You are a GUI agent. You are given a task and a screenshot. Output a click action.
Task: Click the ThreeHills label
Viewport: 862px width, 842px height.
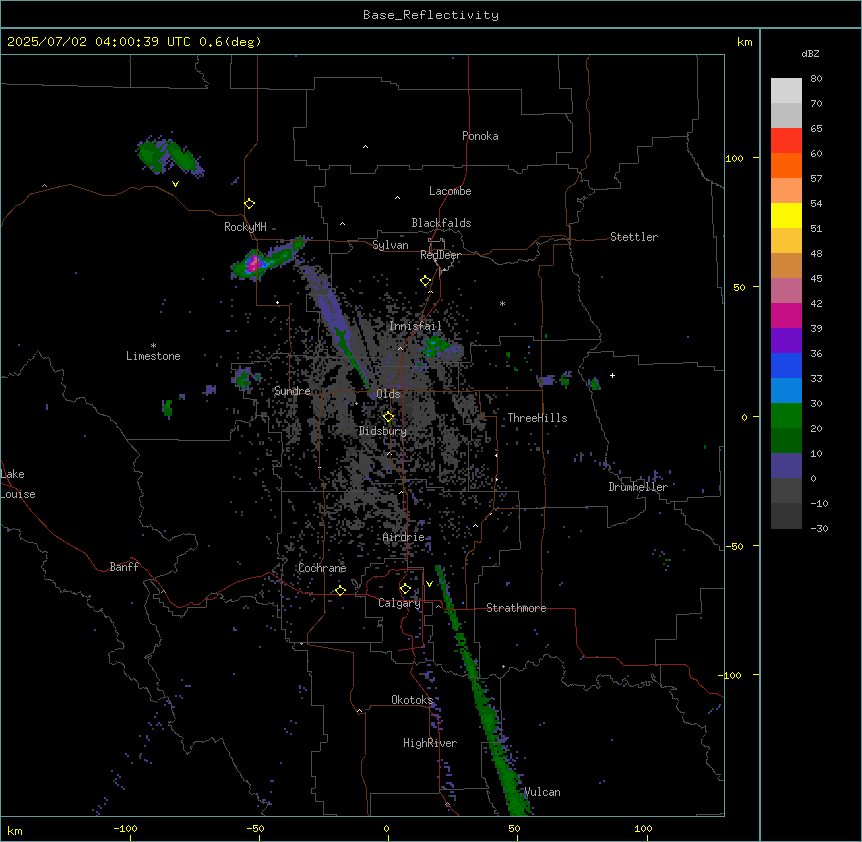pyautogui.click(x=537, y=418)
